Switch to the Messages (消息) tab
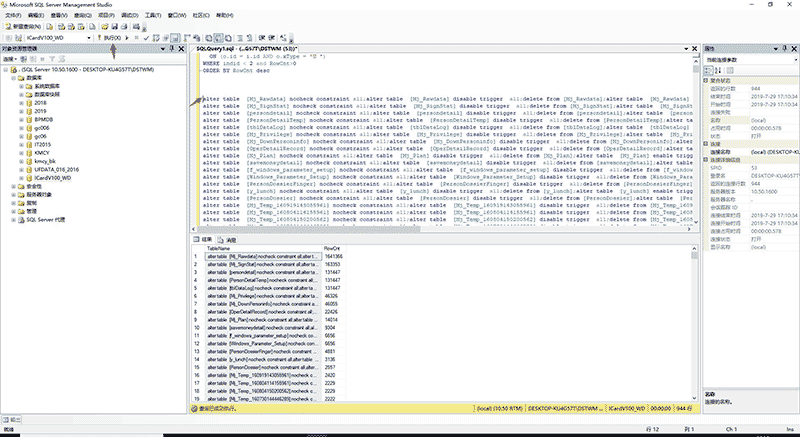Viewport: 800px width, 437px height. 227,240
